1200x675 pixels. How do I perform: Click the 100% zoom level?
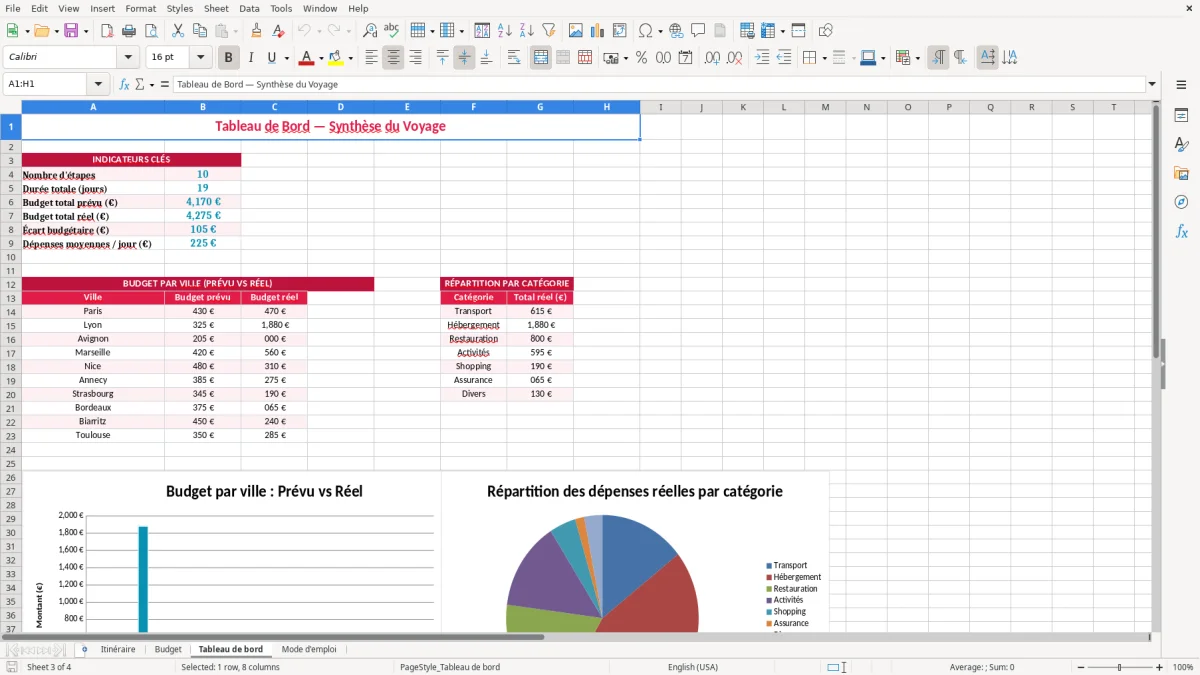coord(1183,667)
